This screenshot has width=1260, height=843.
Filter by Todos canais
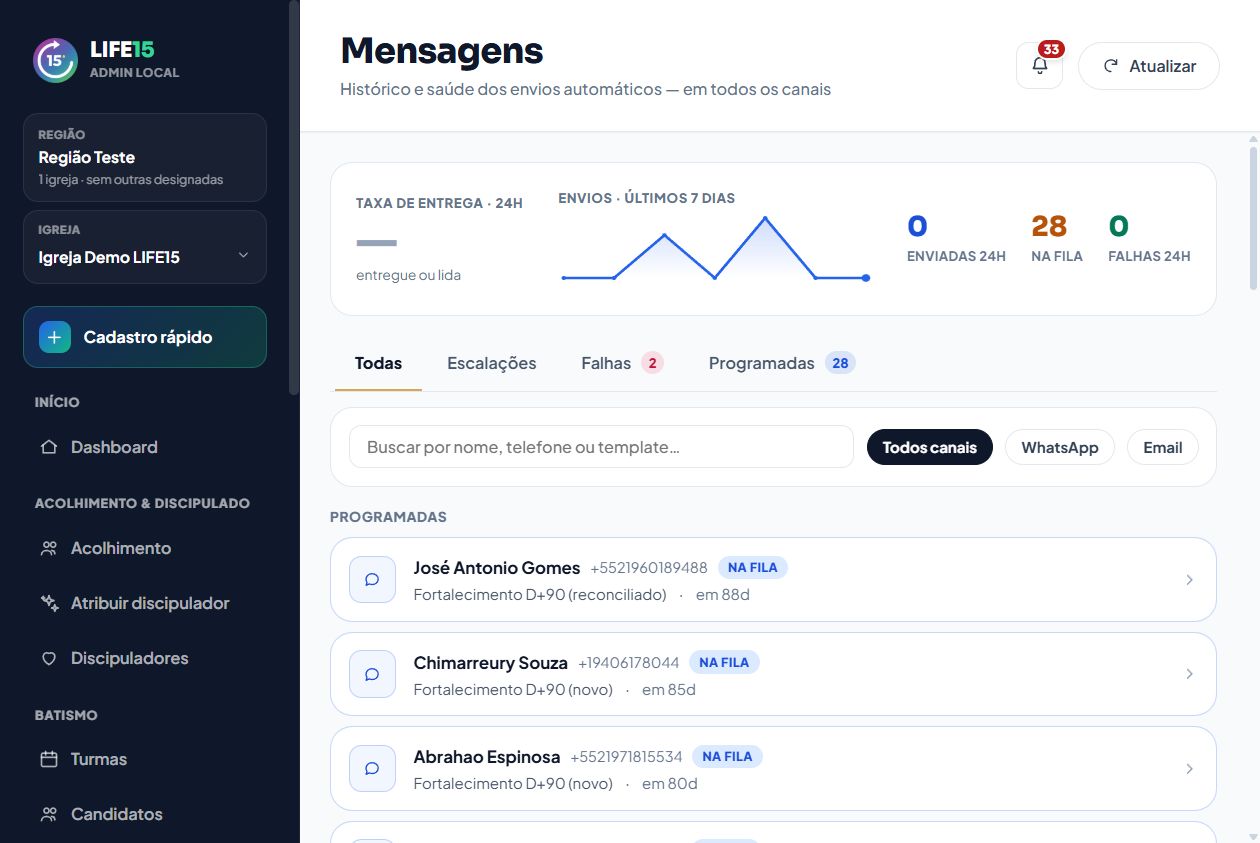click(x=930, y=447)
